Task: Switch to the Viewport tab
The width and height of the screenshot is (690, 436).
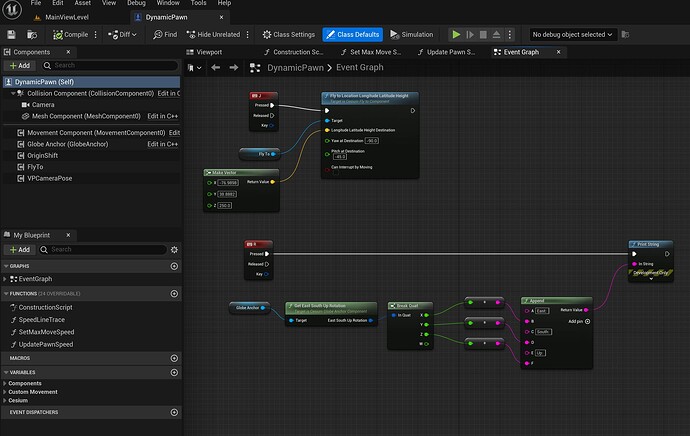Action: point(209,51)
